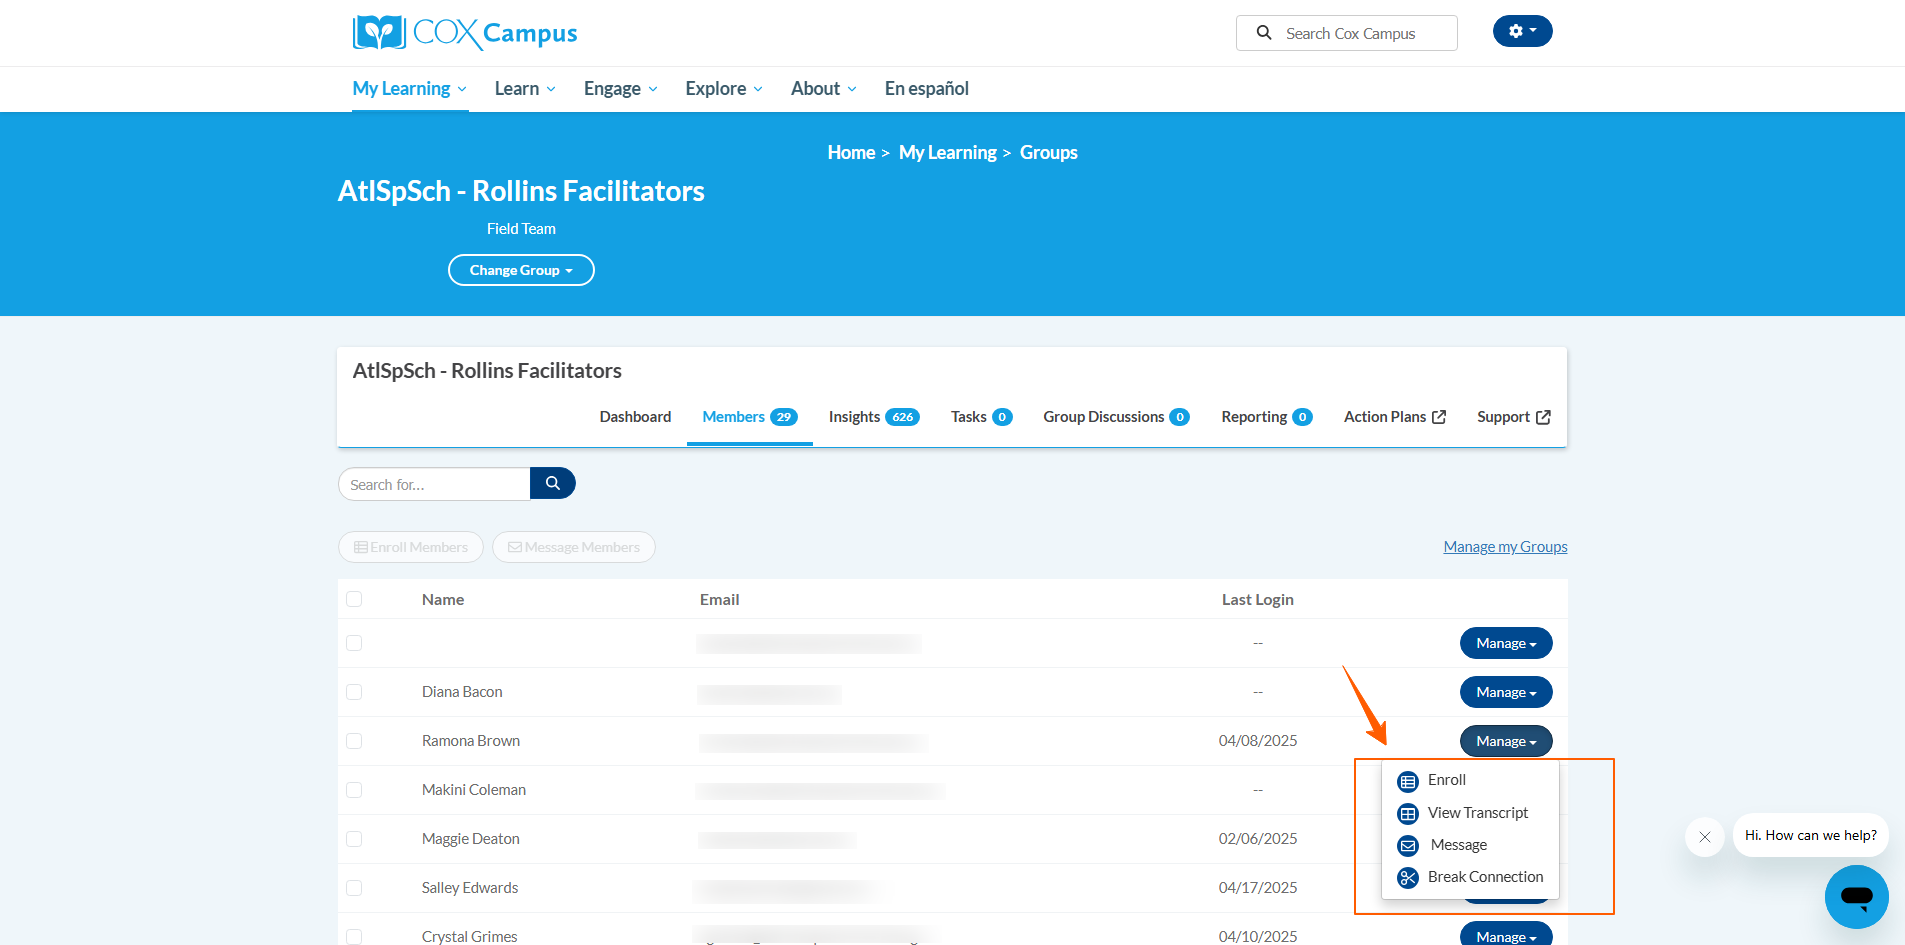Image resolution: width=1905 pixels, height=945 pixels.
Task: Open the Tasks tab
Action: 981,417
